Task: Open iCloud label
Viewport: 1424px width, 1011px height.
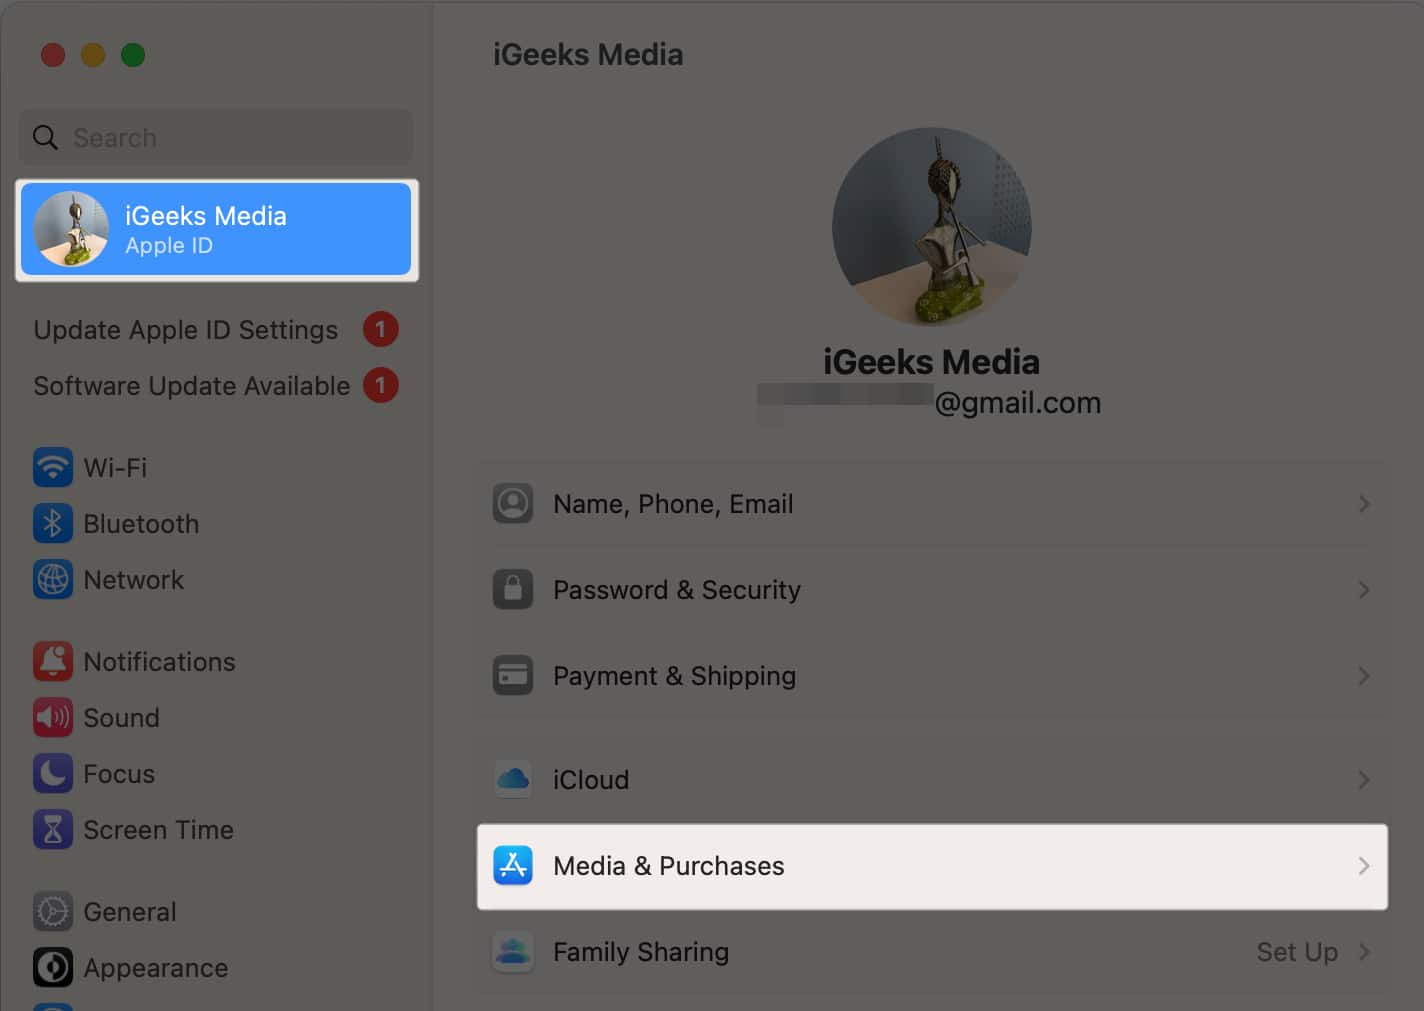Action: [x=591, y=779]
